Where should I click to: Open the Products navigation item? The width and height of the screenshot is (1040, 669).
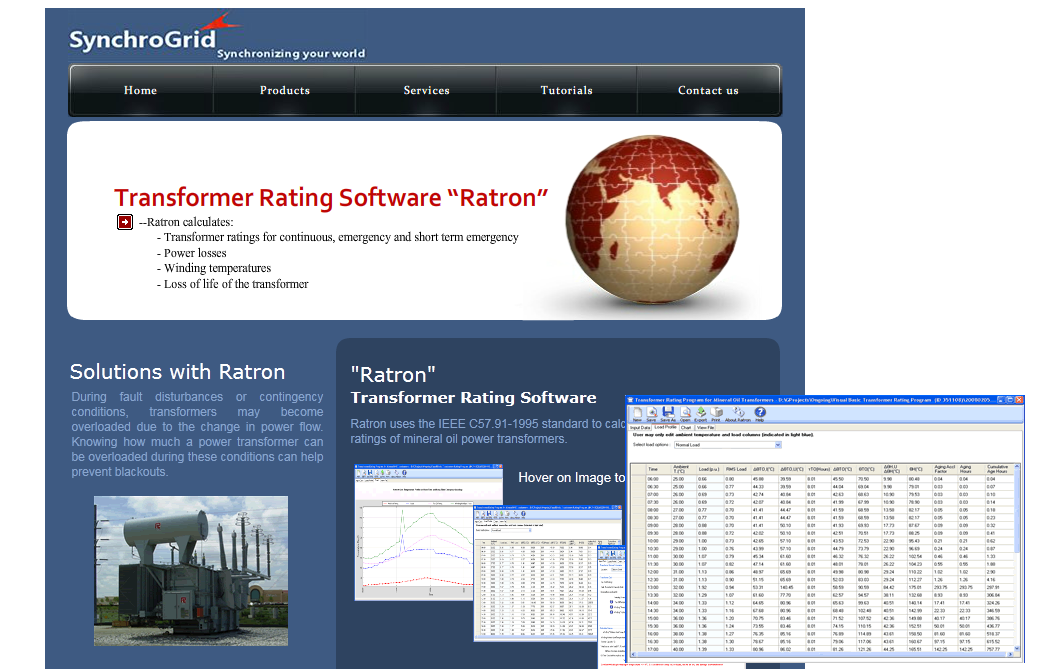(x=285, y=90)
